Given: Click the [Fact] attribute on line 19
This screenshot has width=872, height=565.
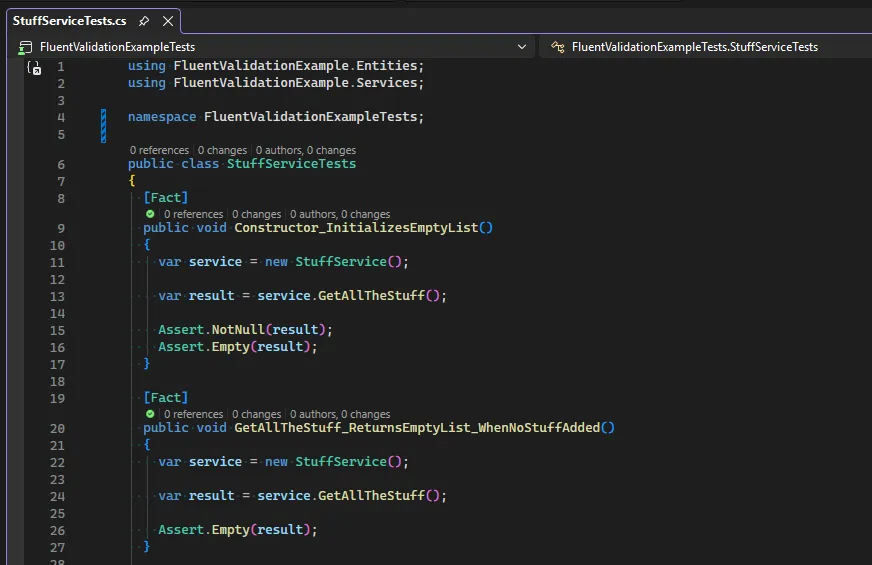Looking at the screenshot, I should coord(166,398).
